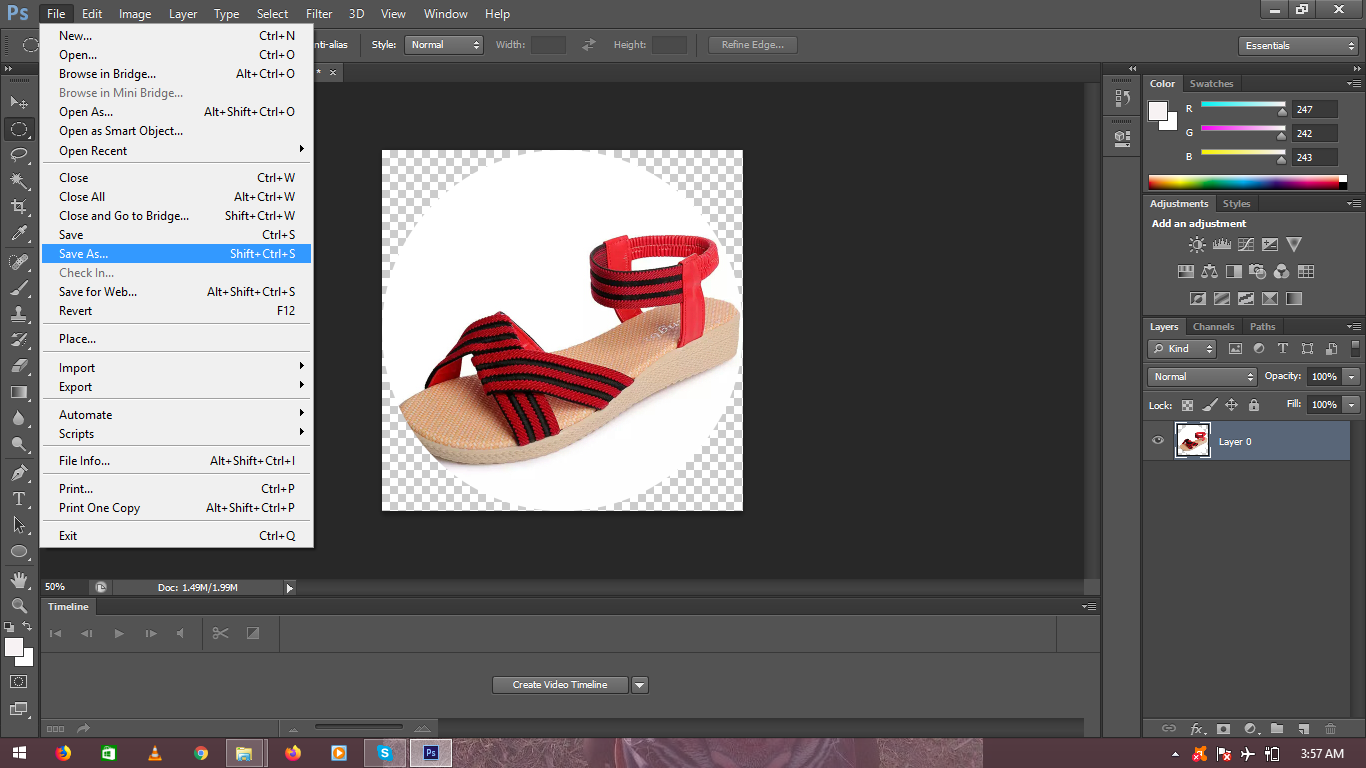The image size is (1366, 768).
Task: Toggle lock transparent pixels
Action: (x=1187, y=405)
